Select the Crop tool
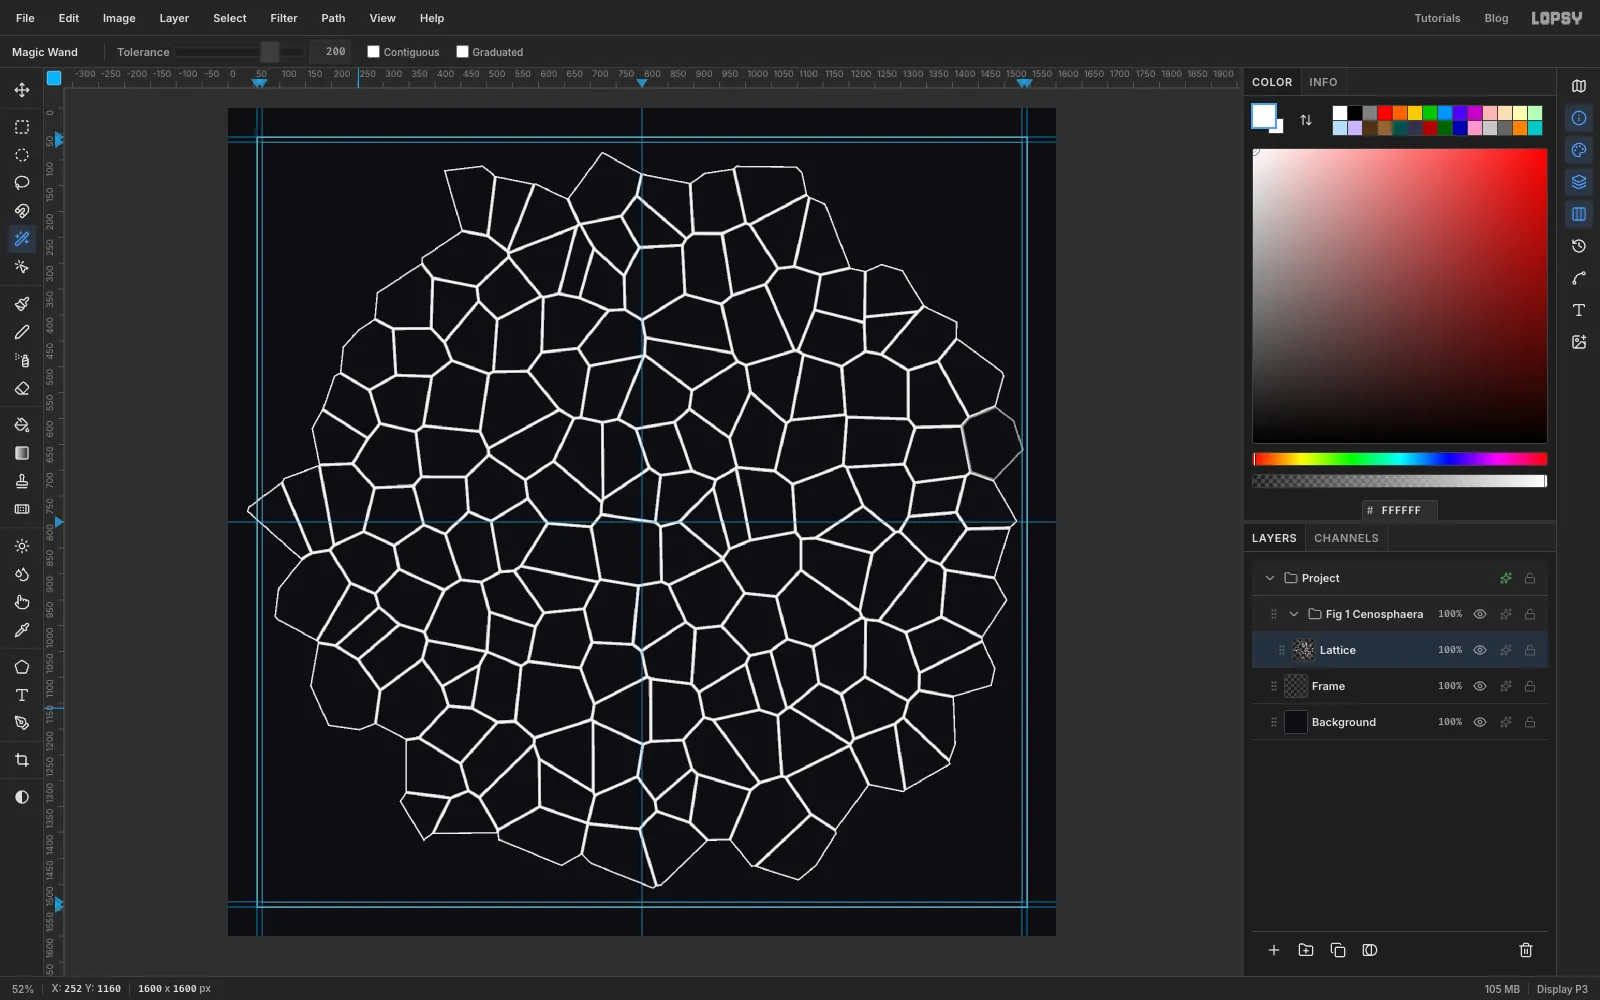1600x1000 pixels. pyautogui.click(x=22, y=760)
